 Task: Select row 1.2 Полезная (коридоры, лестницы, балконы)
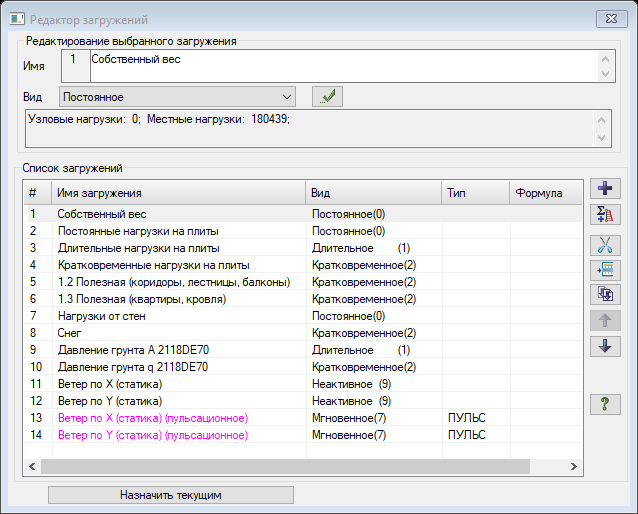[303, 282]
